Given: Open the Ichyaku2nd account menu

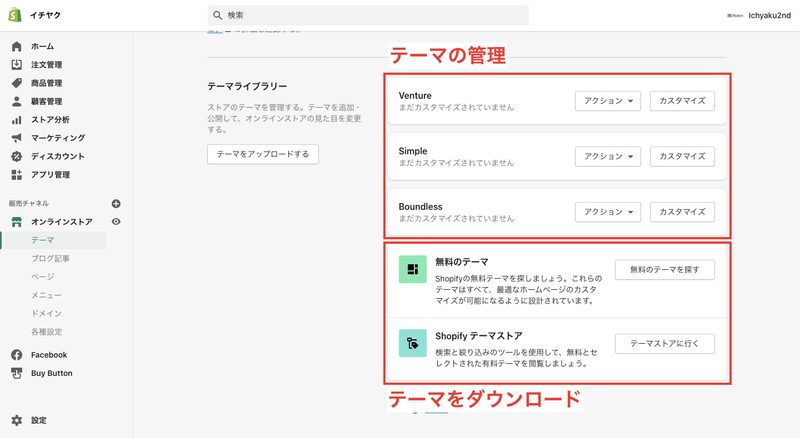Looking at the screenshot, I should point(759,16).
